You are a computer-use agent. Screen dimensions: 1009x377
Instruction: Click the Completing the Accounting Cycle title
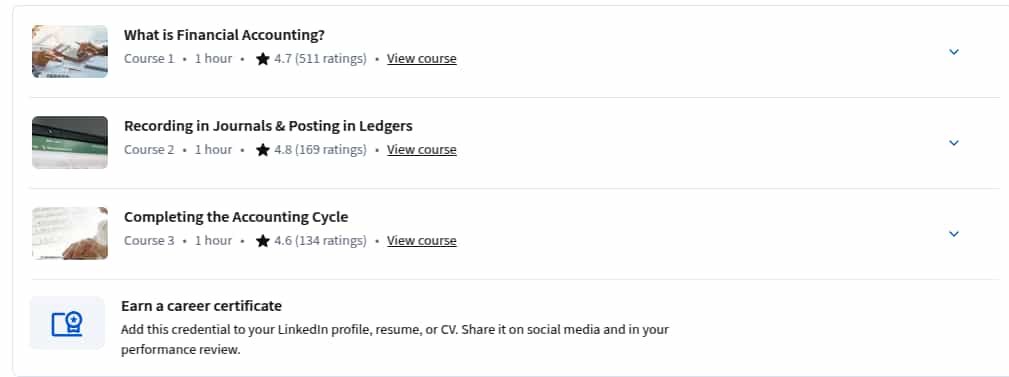coord(236,217)
